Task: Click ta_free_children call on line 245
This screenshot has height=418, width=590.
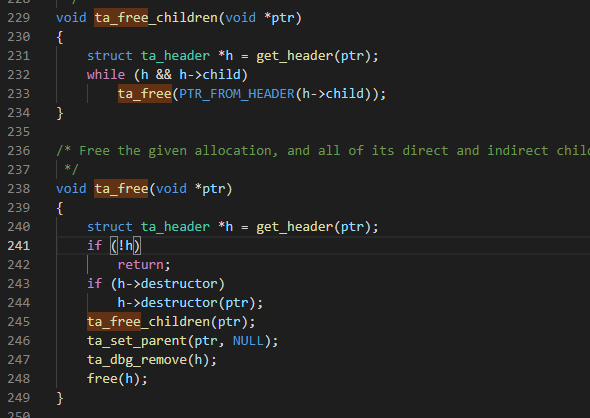Action: (148, 322)
